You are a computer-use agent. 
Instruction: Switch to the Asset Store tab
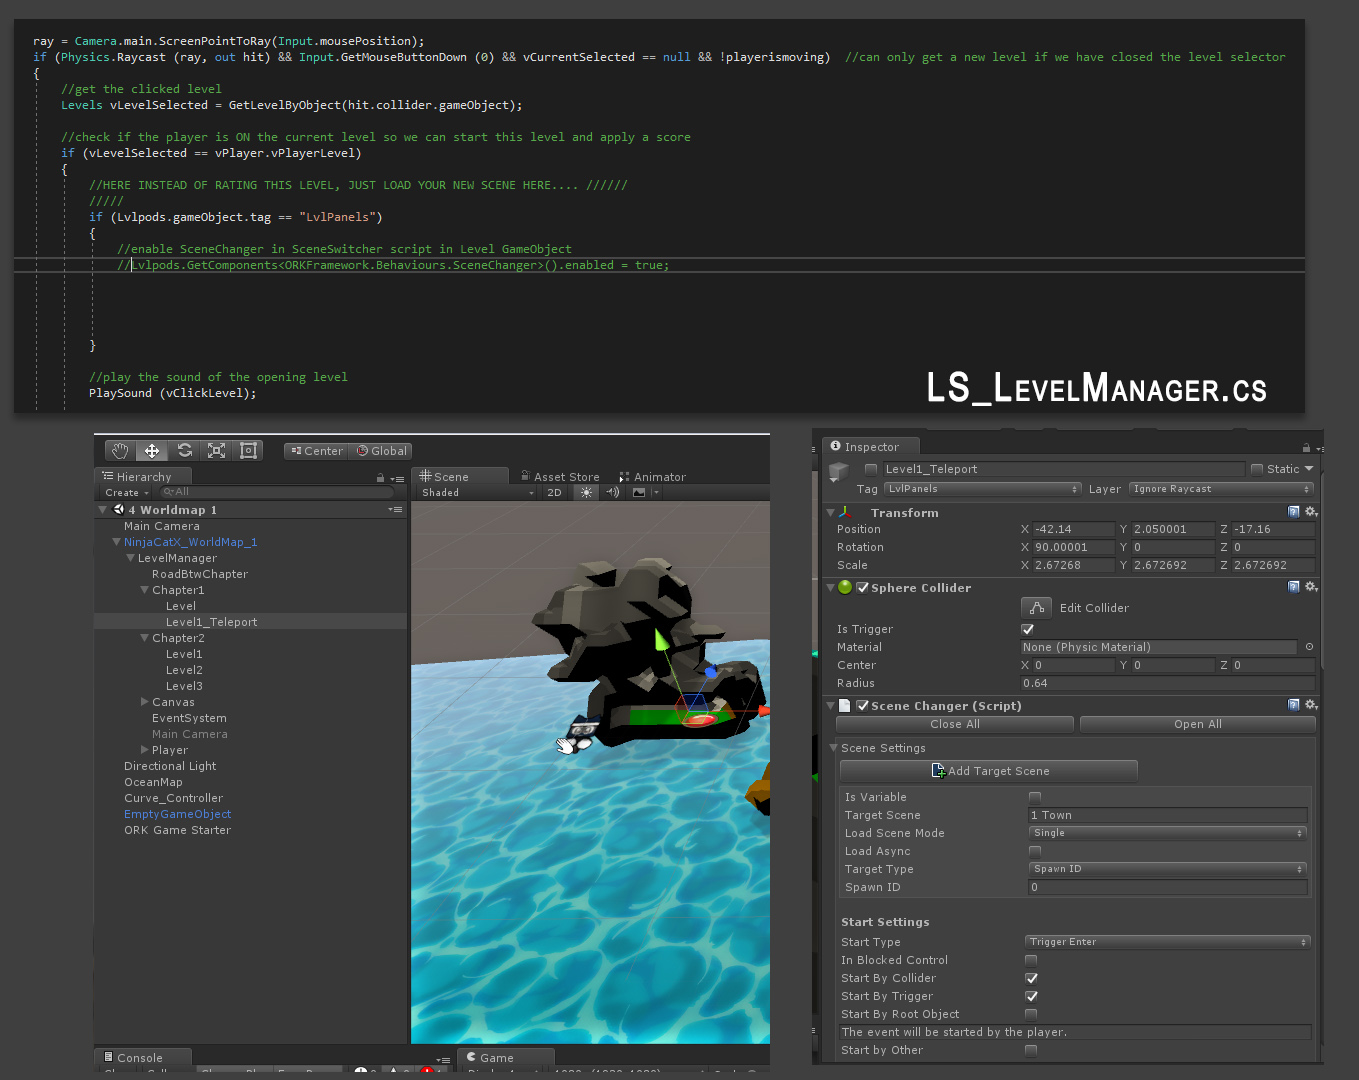coord(560,477)
